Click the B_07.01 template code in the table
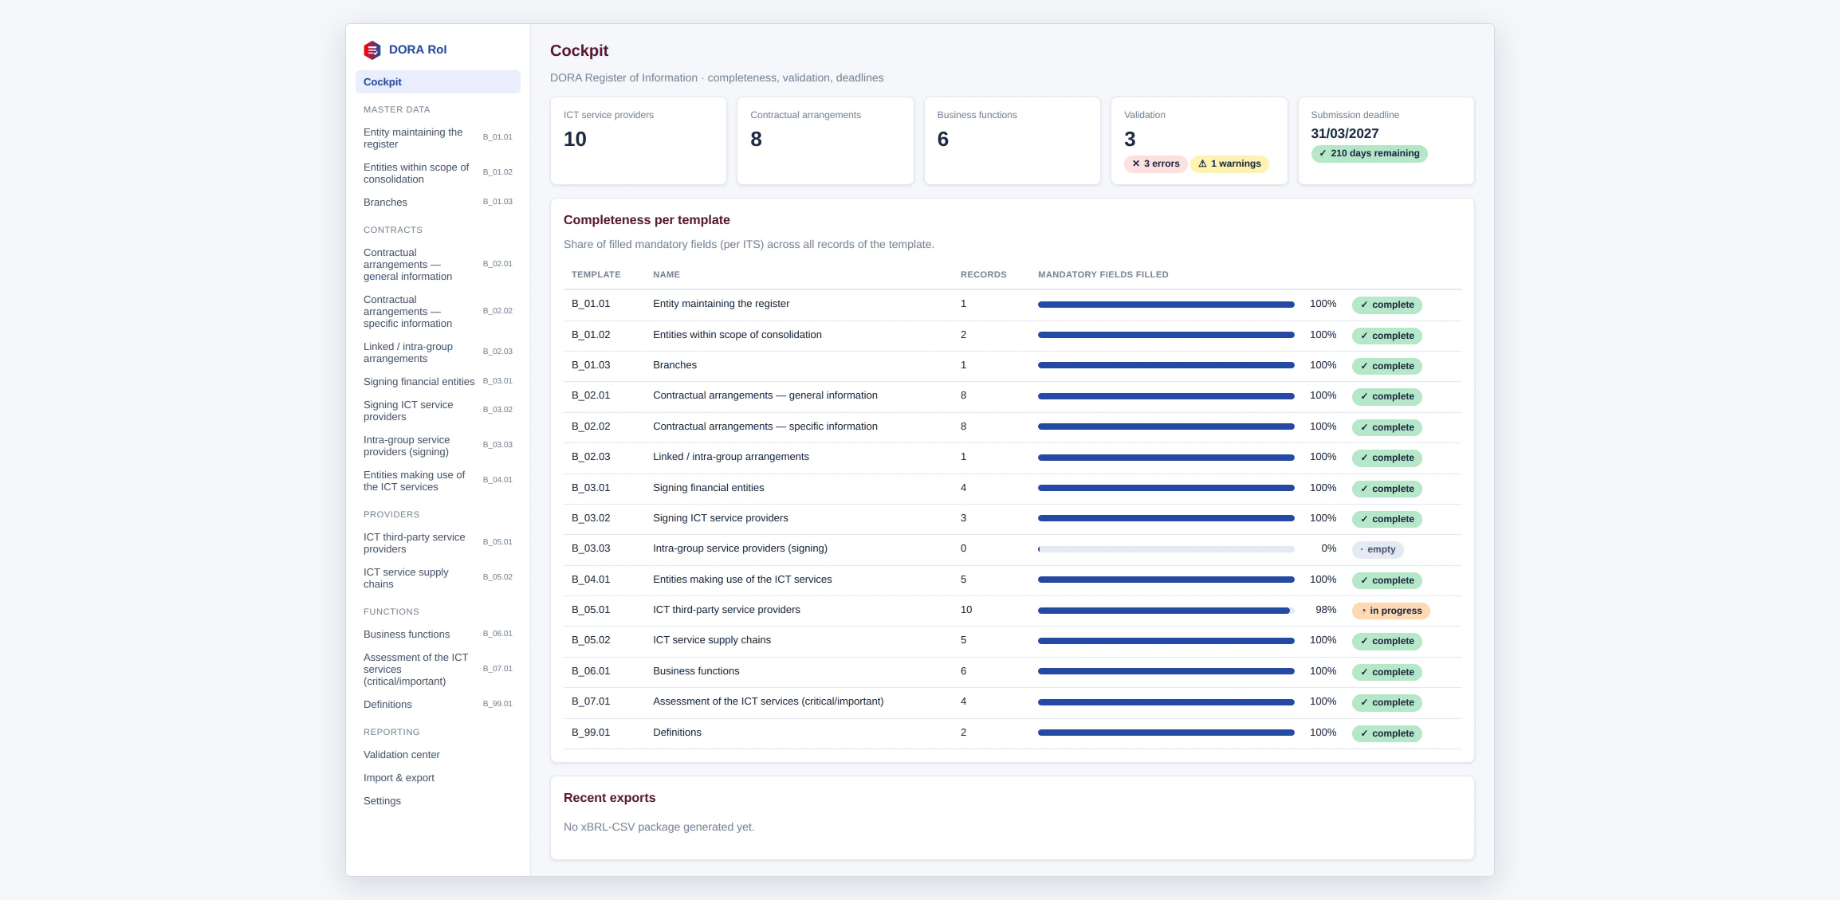The height and width of the screenshot is (900, 1840). 591,701
